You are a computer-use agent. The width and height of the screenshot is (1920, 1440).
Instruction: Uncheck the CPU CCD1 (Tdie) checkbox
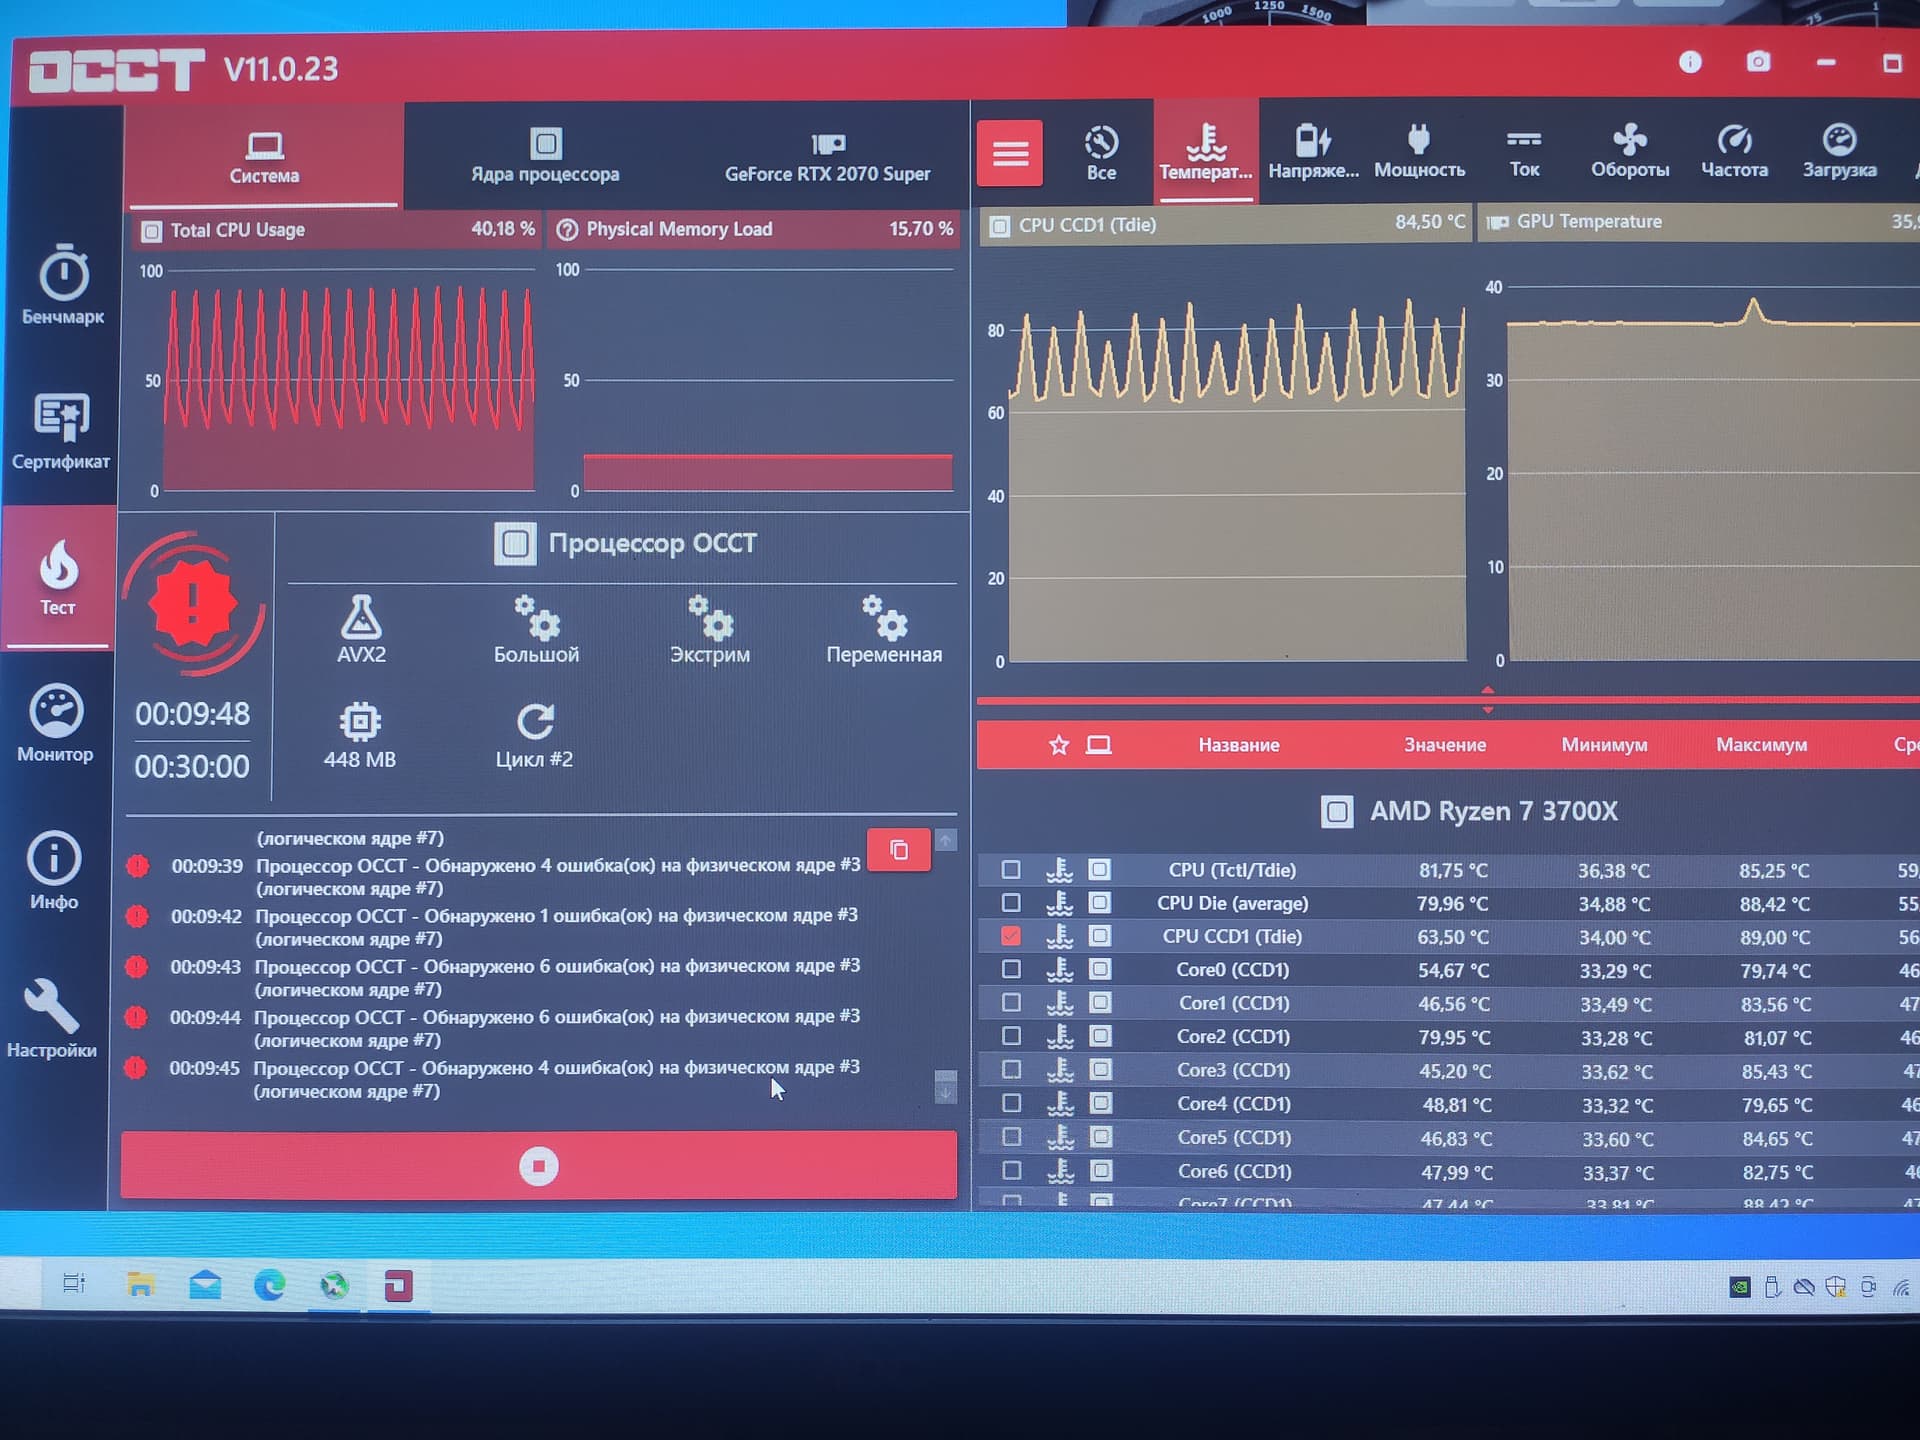tap(1011, 936)
